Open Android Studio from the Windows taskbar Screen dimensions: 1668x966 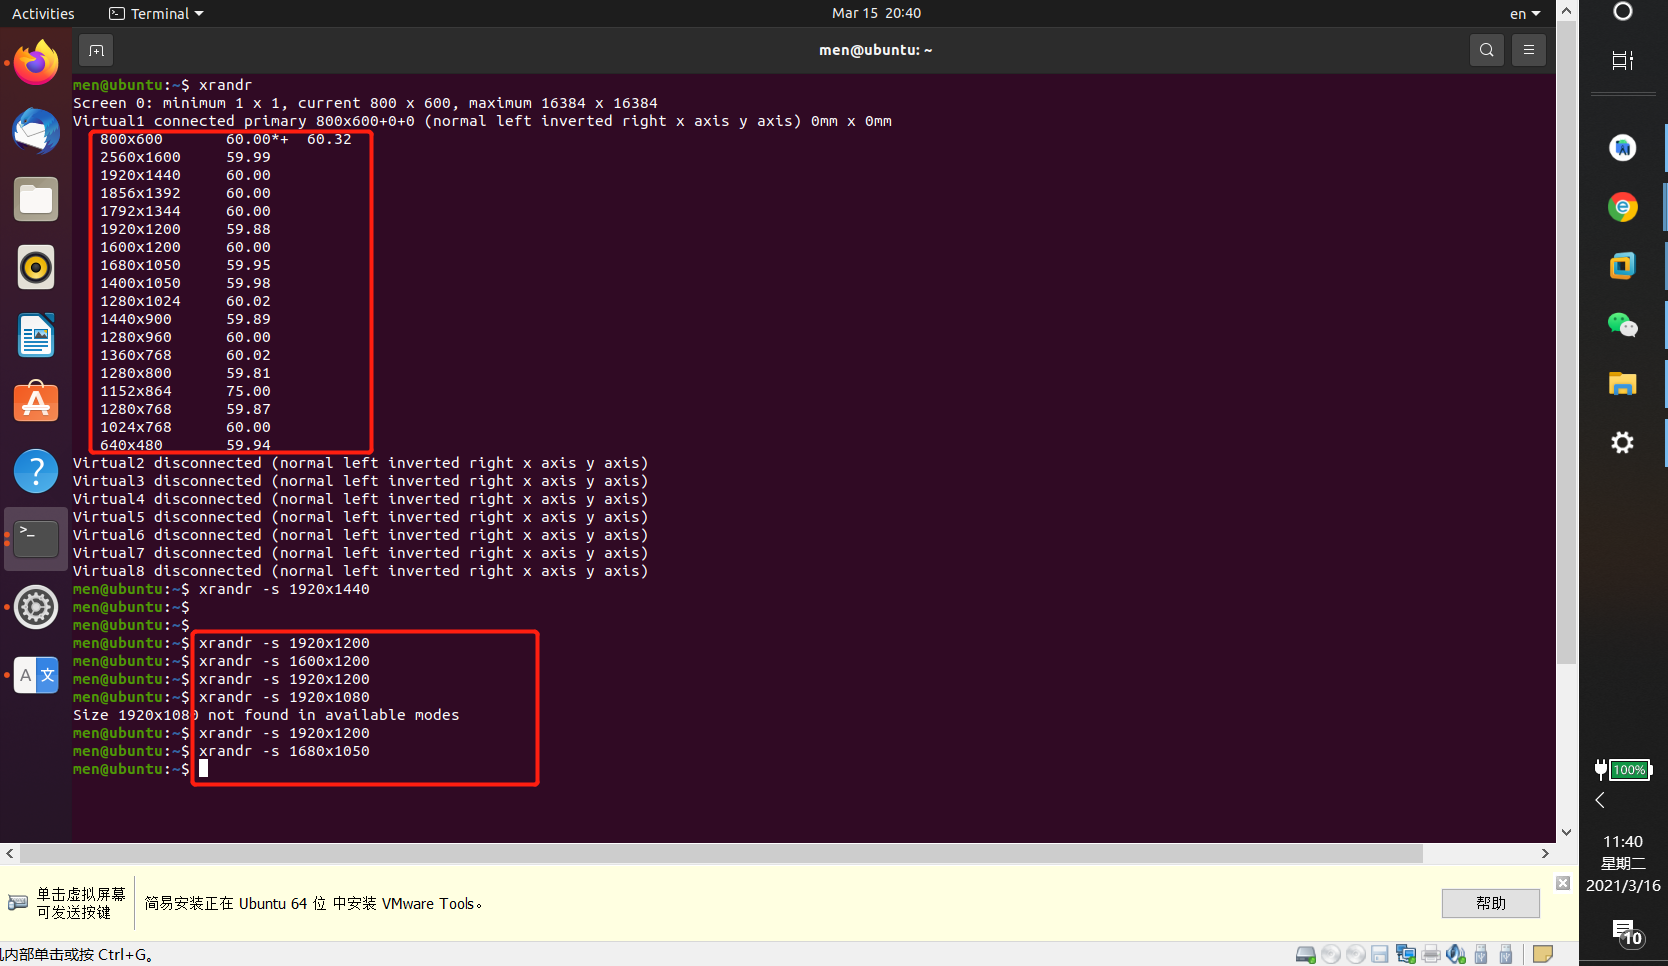coord(1623,148)
